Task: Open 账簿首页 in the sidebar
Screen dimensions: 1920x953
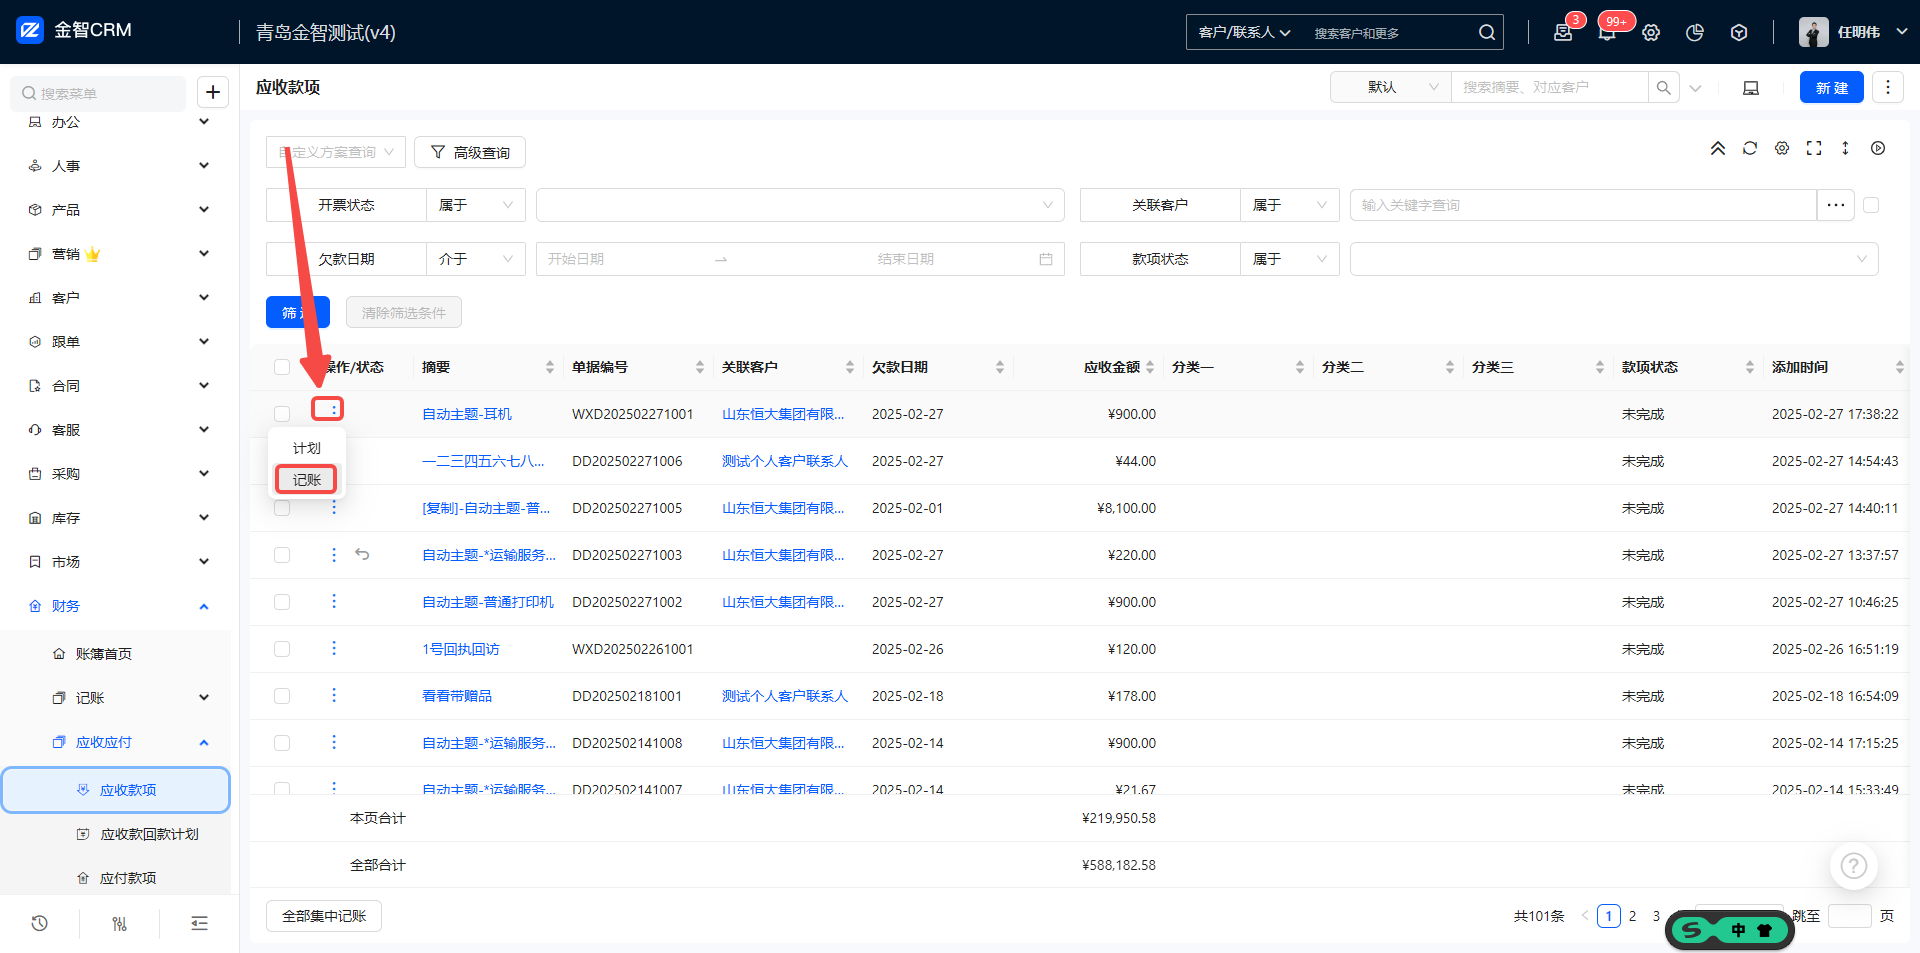Action: pos(104,654)
